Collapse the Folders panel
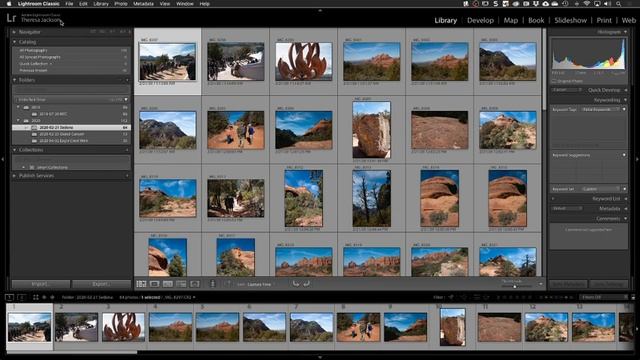 (x=14, y=80)
